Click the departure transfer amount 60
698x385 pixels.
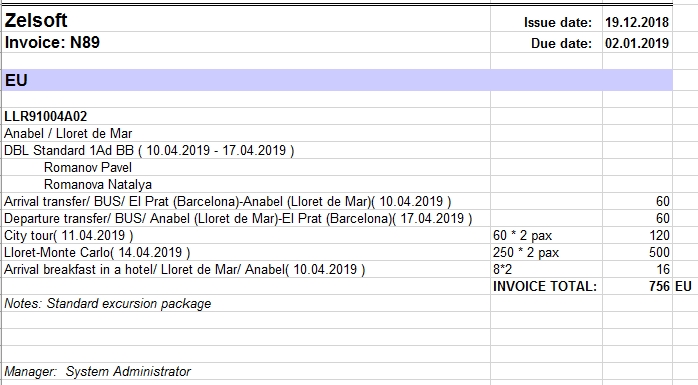point(662,219)
